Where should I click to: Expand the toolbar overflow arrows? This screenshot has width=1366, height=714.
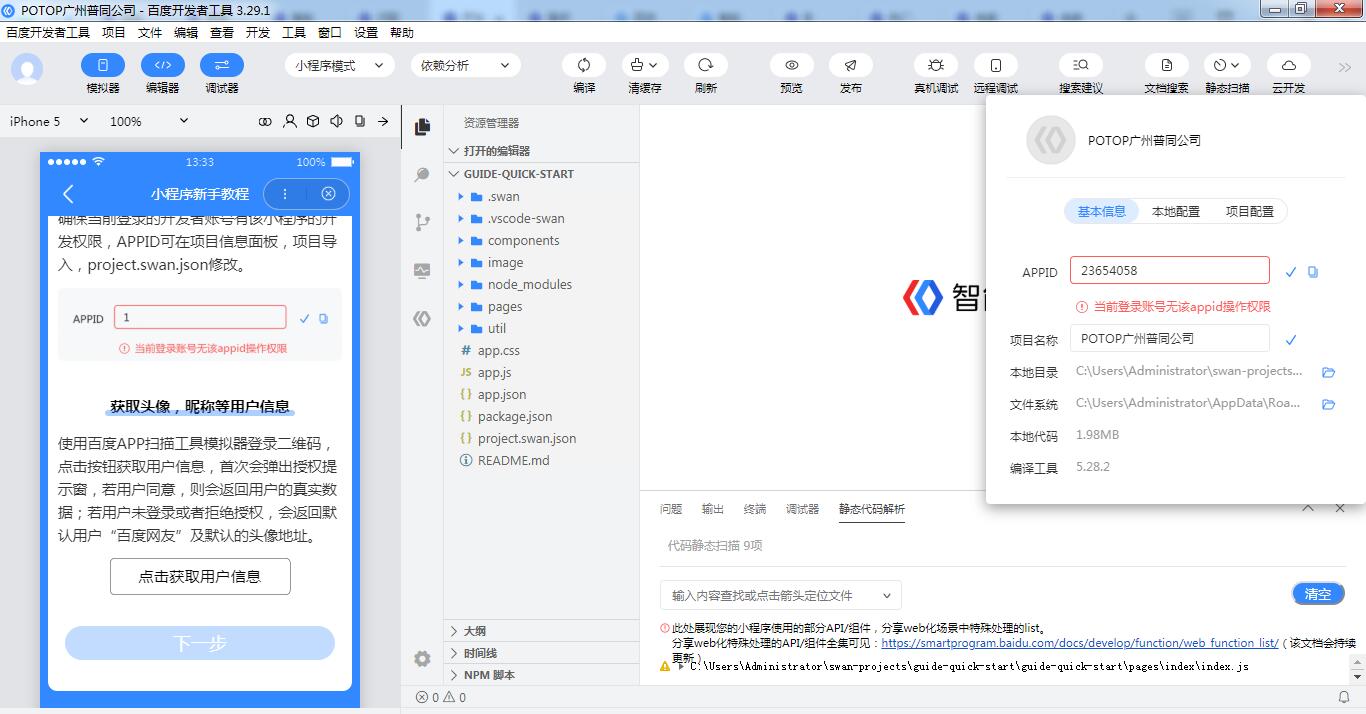click(x=1345, y=67)
